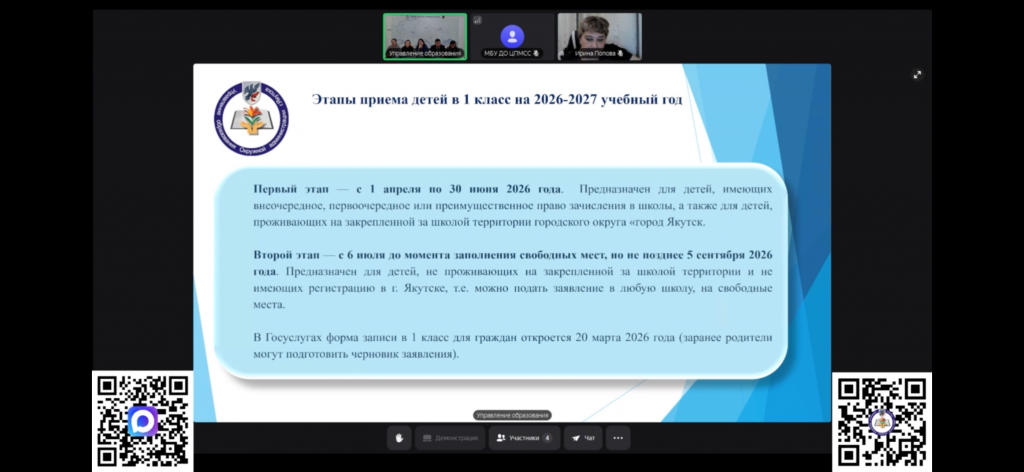
Task: Click the muted microphone icon of Ирина Попова
Action: click(622, 53)
